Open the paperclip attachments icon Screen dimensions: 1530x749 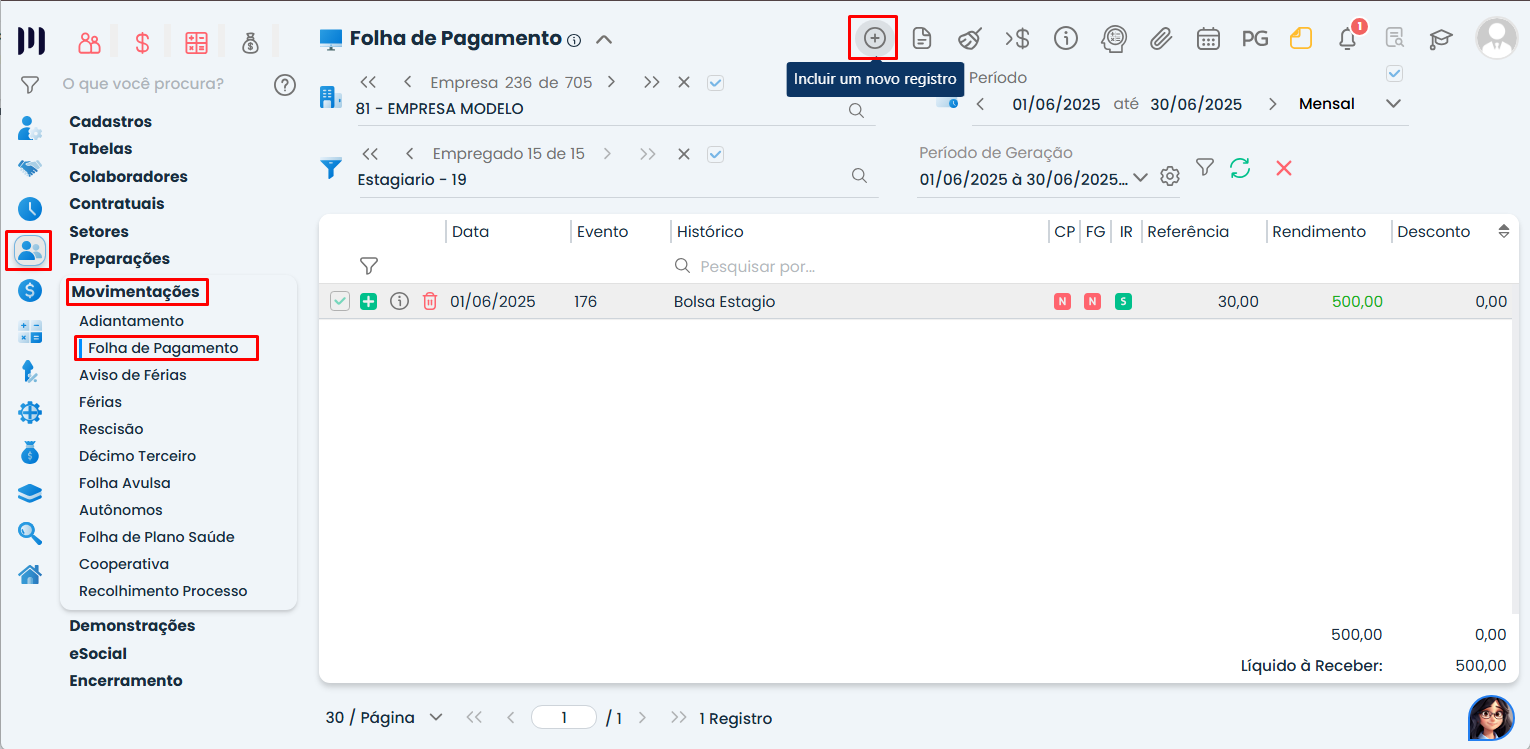point(1160,39)
